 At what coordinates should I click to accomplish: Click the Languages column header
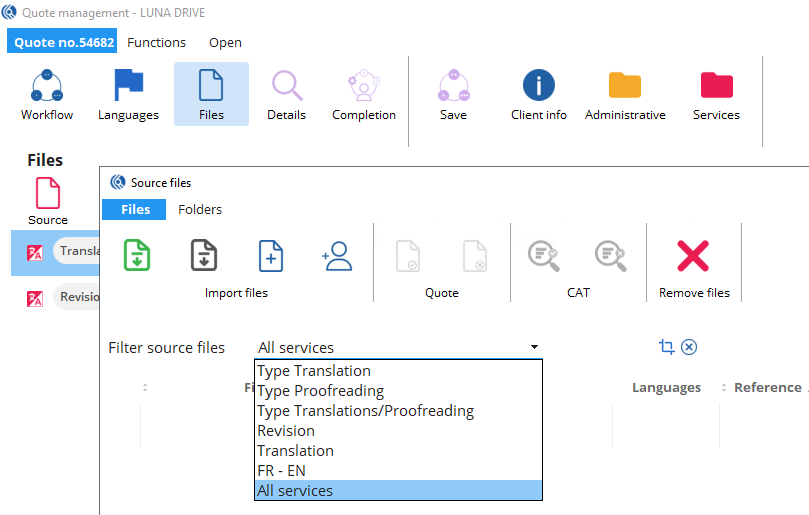[666, 388]
